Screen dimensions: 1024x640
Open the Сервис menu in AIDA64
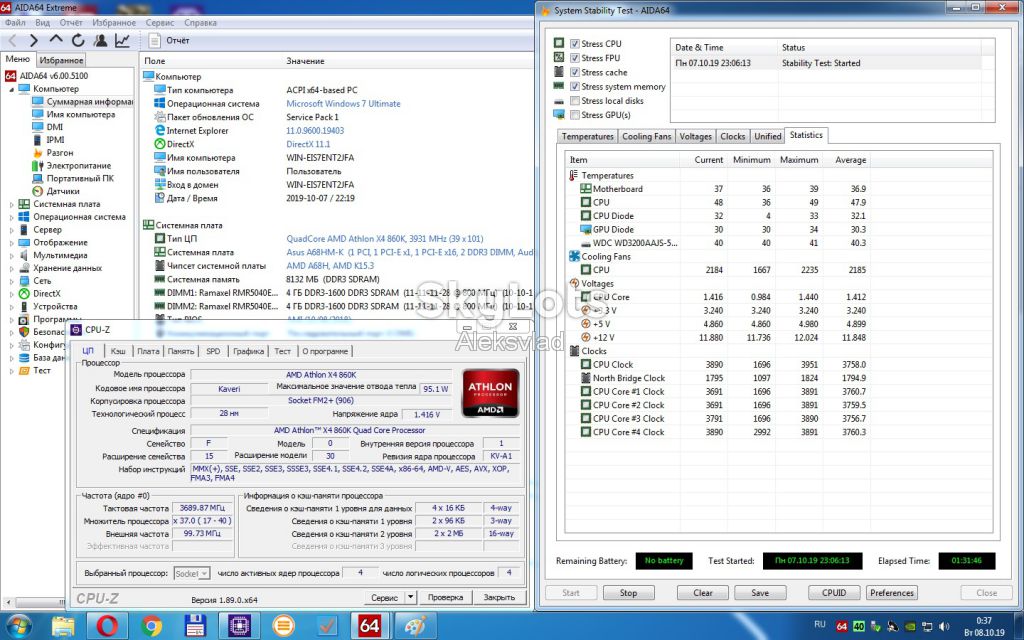(x=160, y=22)
